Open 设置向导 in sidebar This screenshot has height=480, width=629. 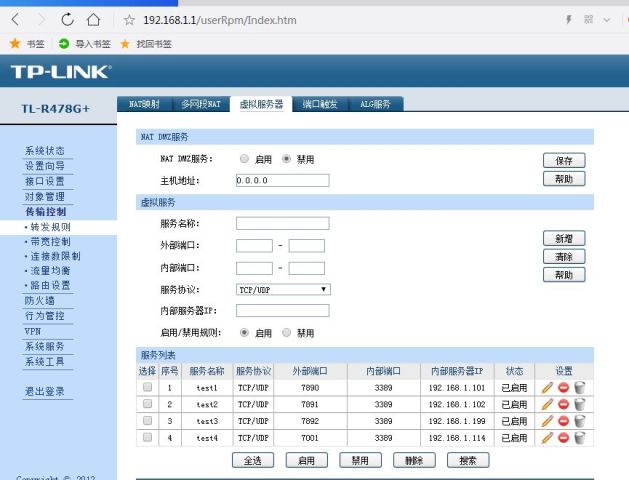pos(45,166)
